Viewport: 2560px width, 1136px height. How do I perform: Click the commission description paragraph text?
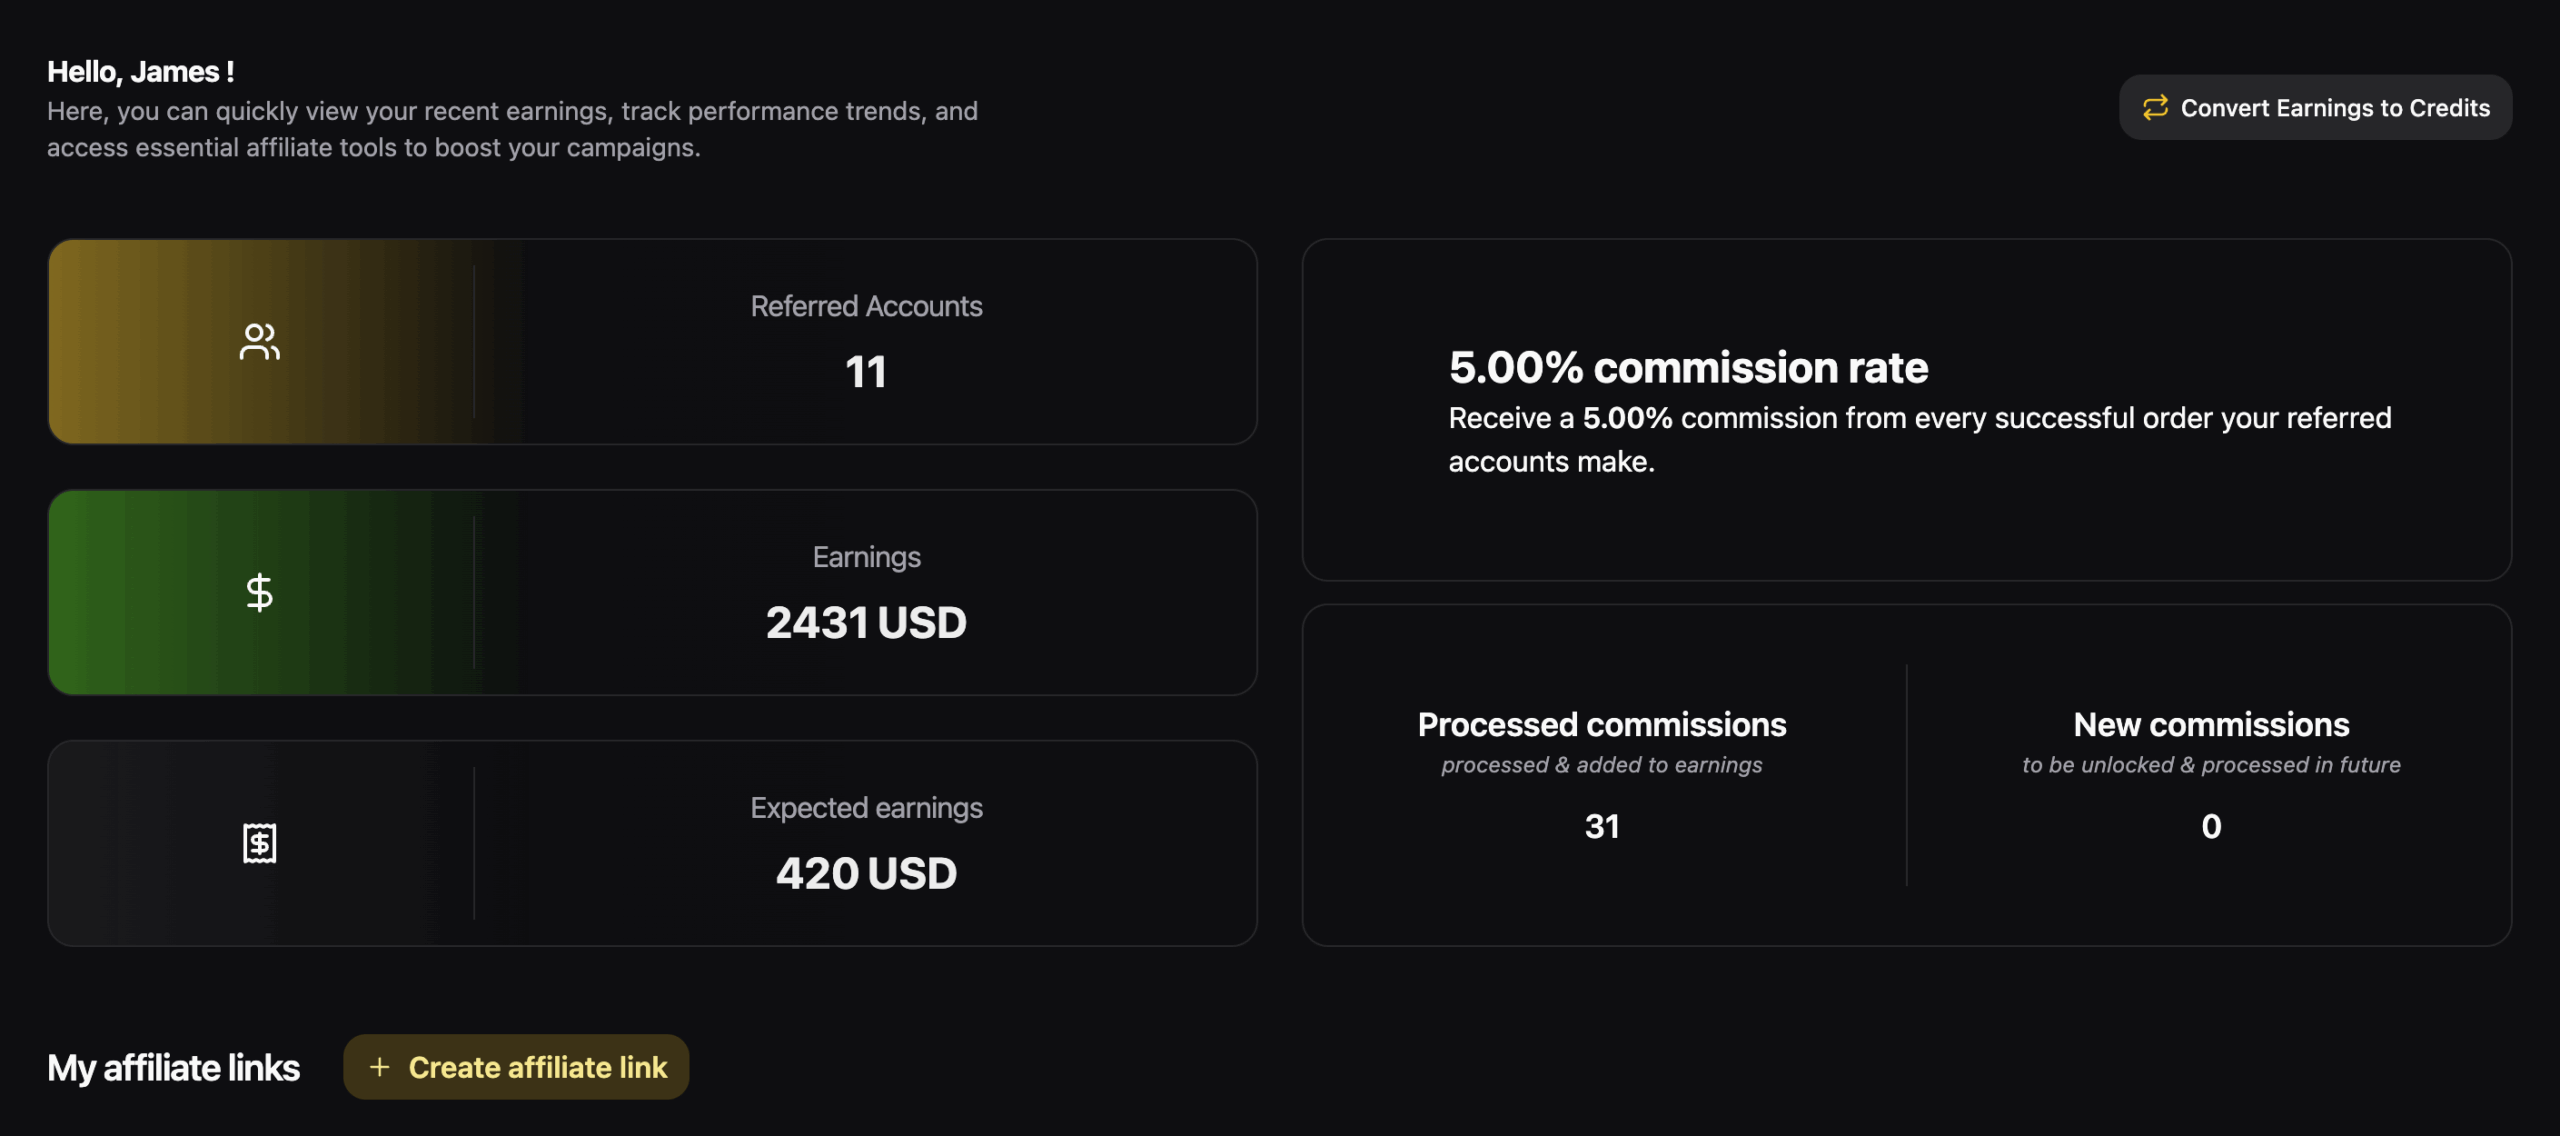pos(1920,440)
